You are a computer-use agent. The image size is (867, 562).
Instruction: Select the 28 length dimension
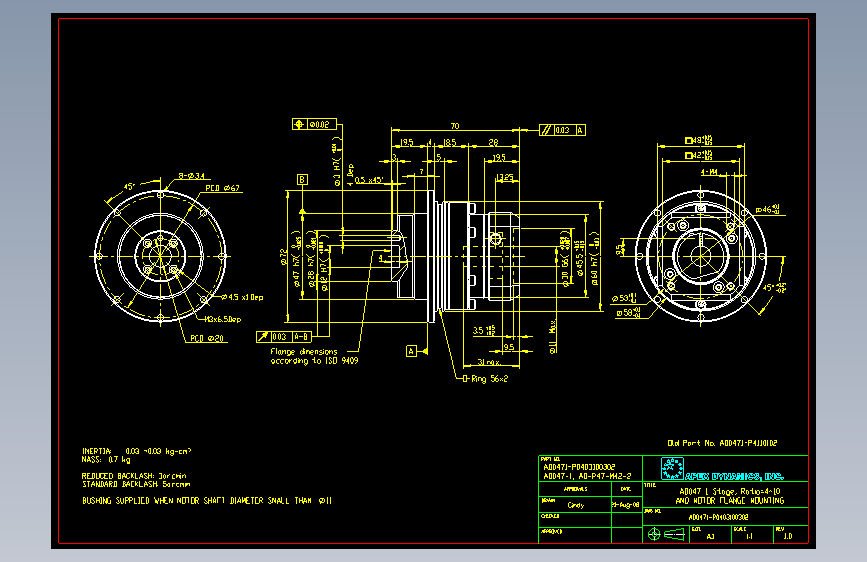[x=493, y=143]
